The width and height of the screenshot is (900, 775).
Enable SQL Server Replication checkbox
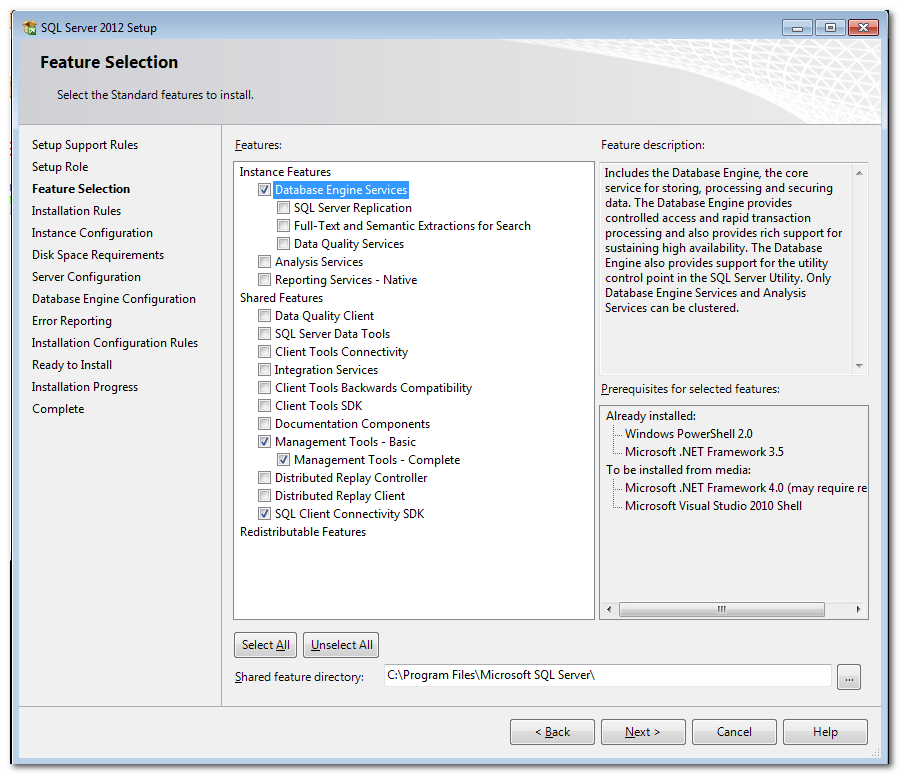(284, 208)
